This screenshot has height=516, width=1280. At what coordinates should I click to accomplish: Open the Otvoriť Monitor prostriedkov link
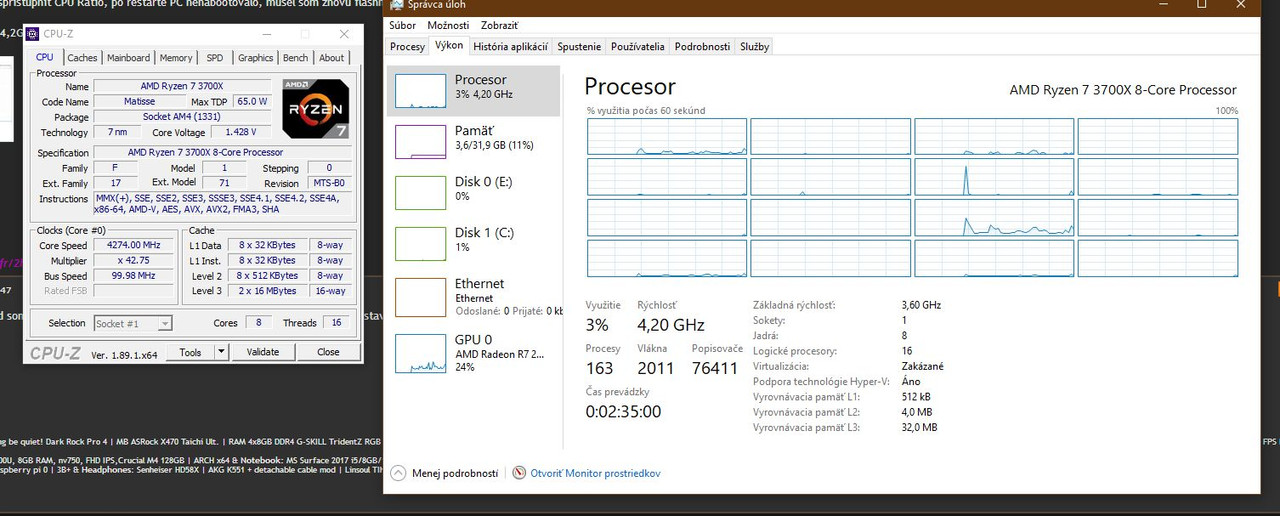click(x=595, y=473)
